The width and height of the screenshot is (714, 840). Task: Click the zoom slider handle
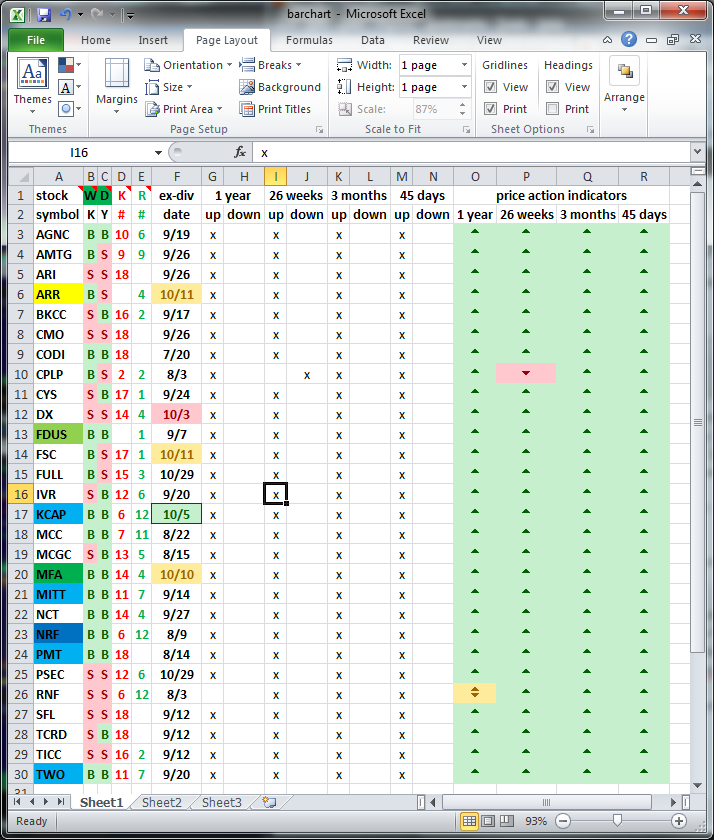click(x=618, y=821)
